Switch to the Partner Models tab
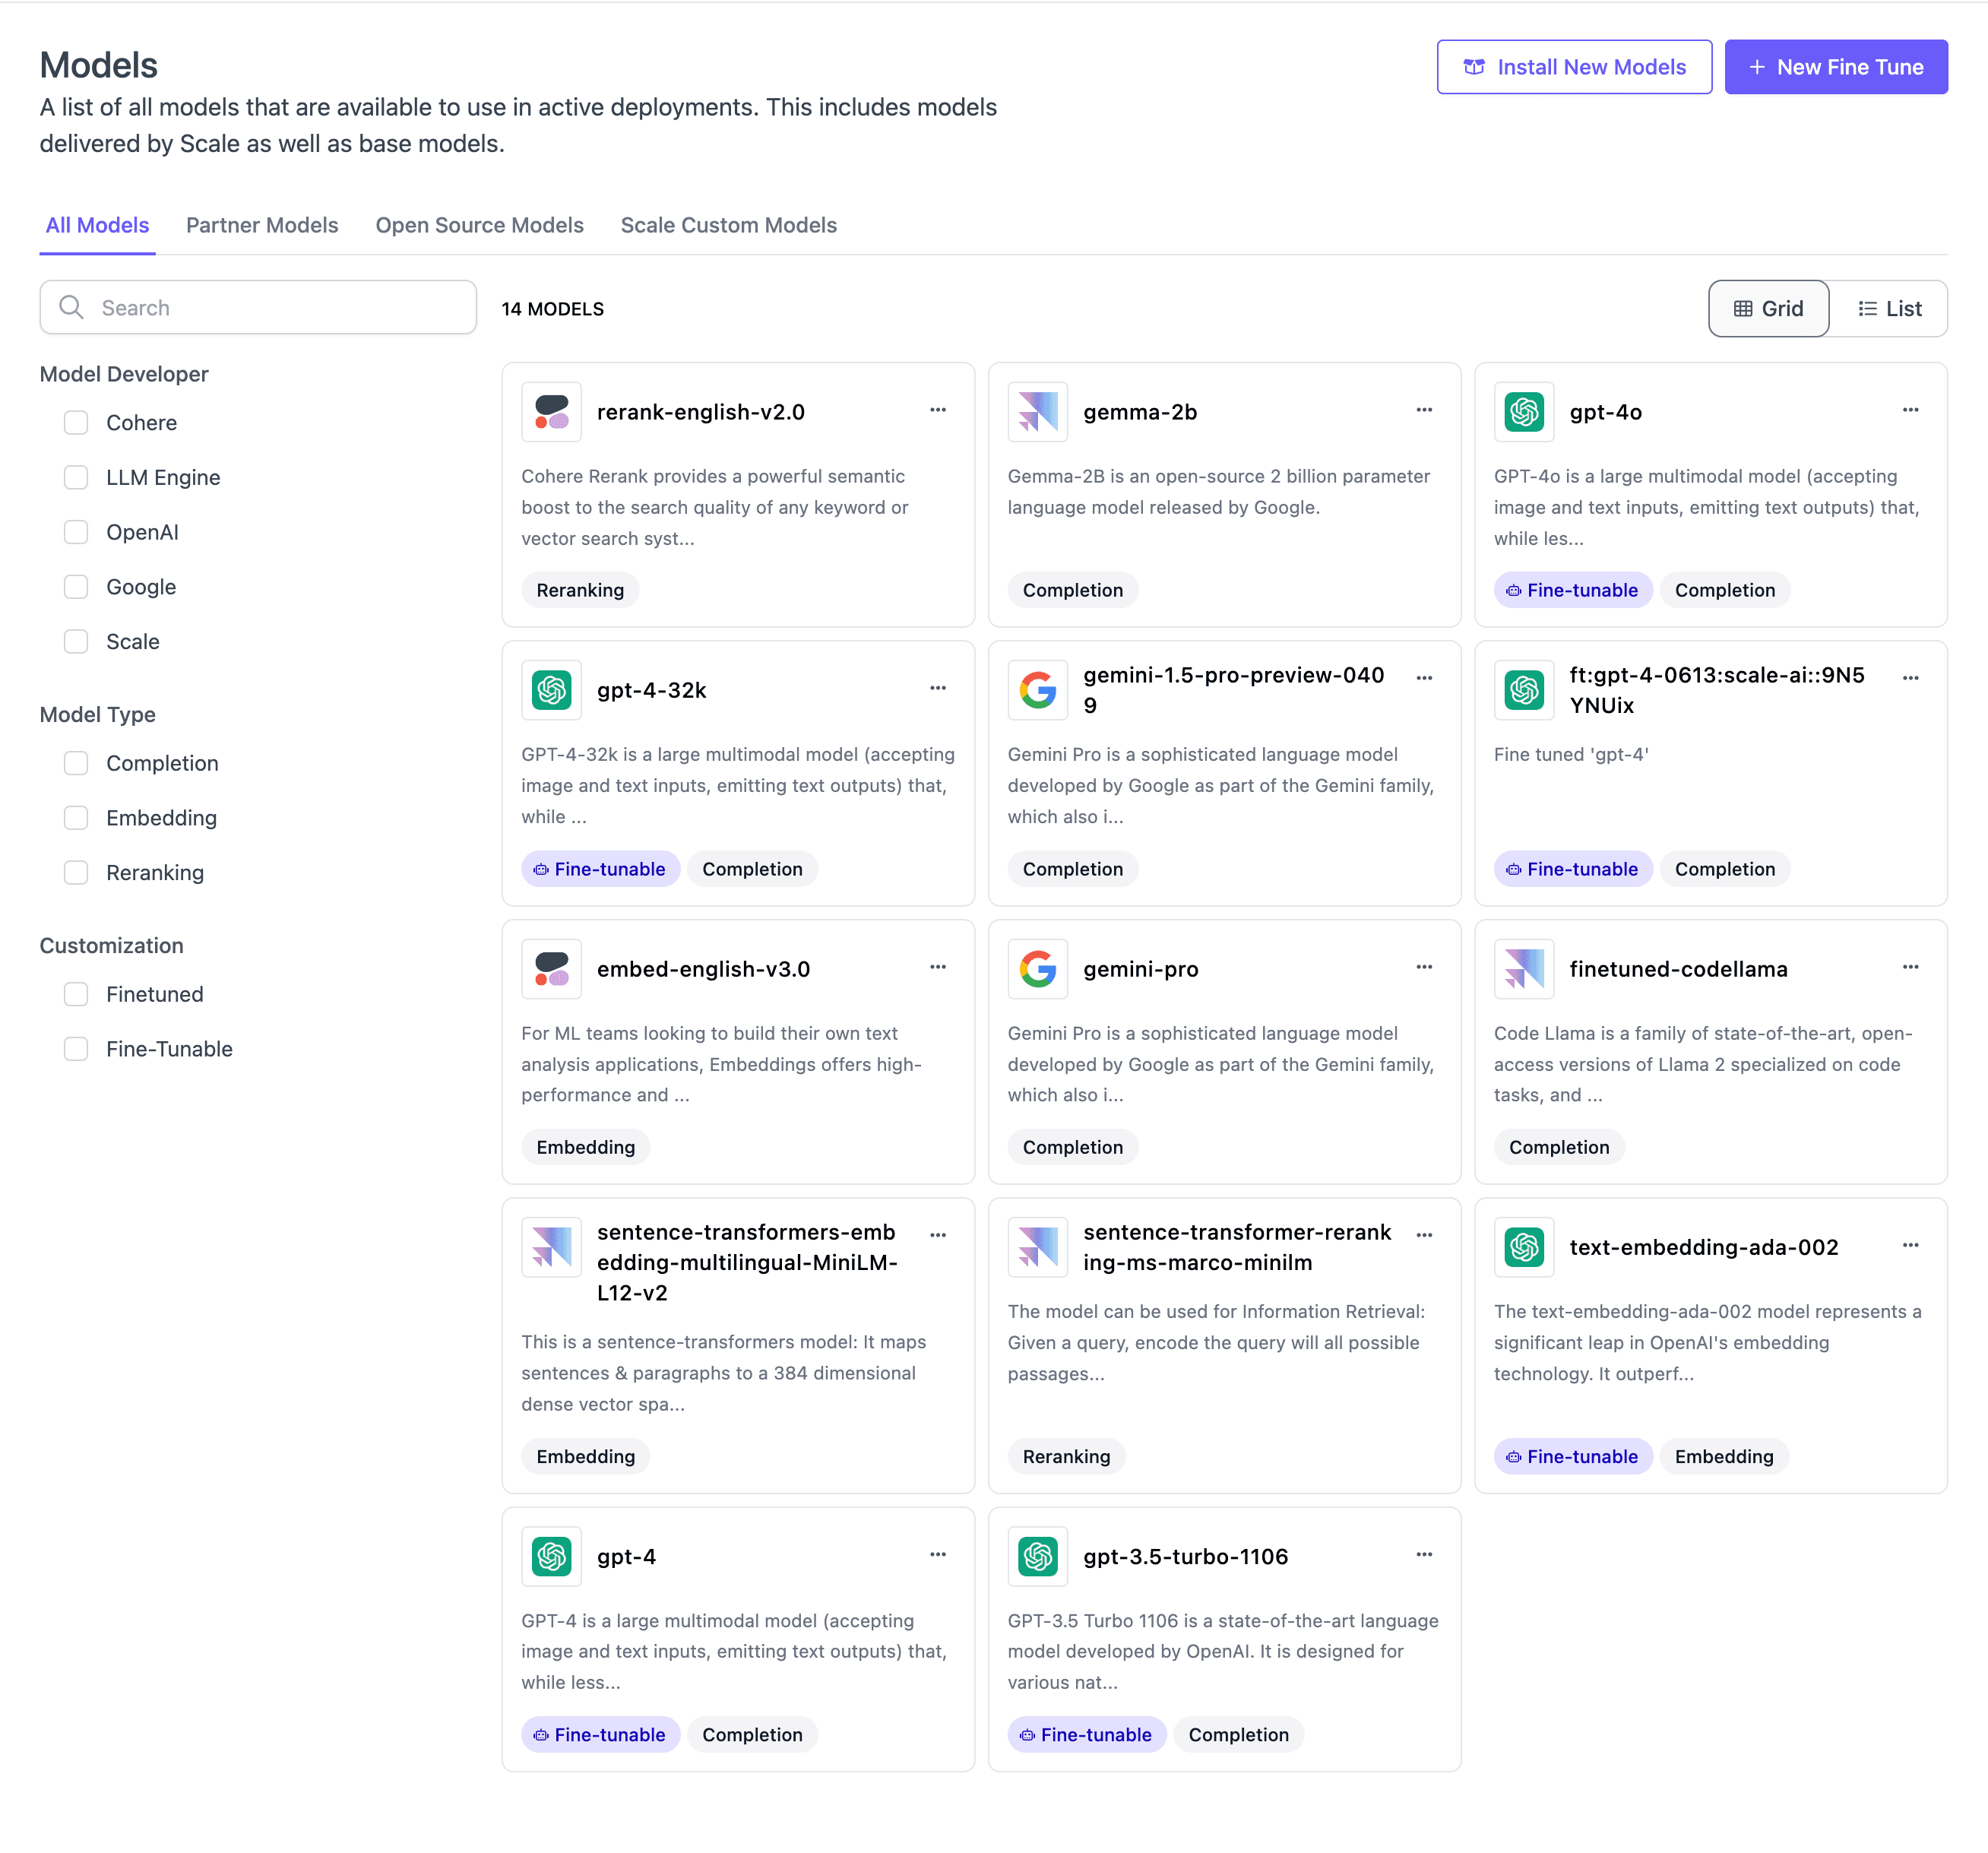The image size is (1988, 1853). [262, 225]
